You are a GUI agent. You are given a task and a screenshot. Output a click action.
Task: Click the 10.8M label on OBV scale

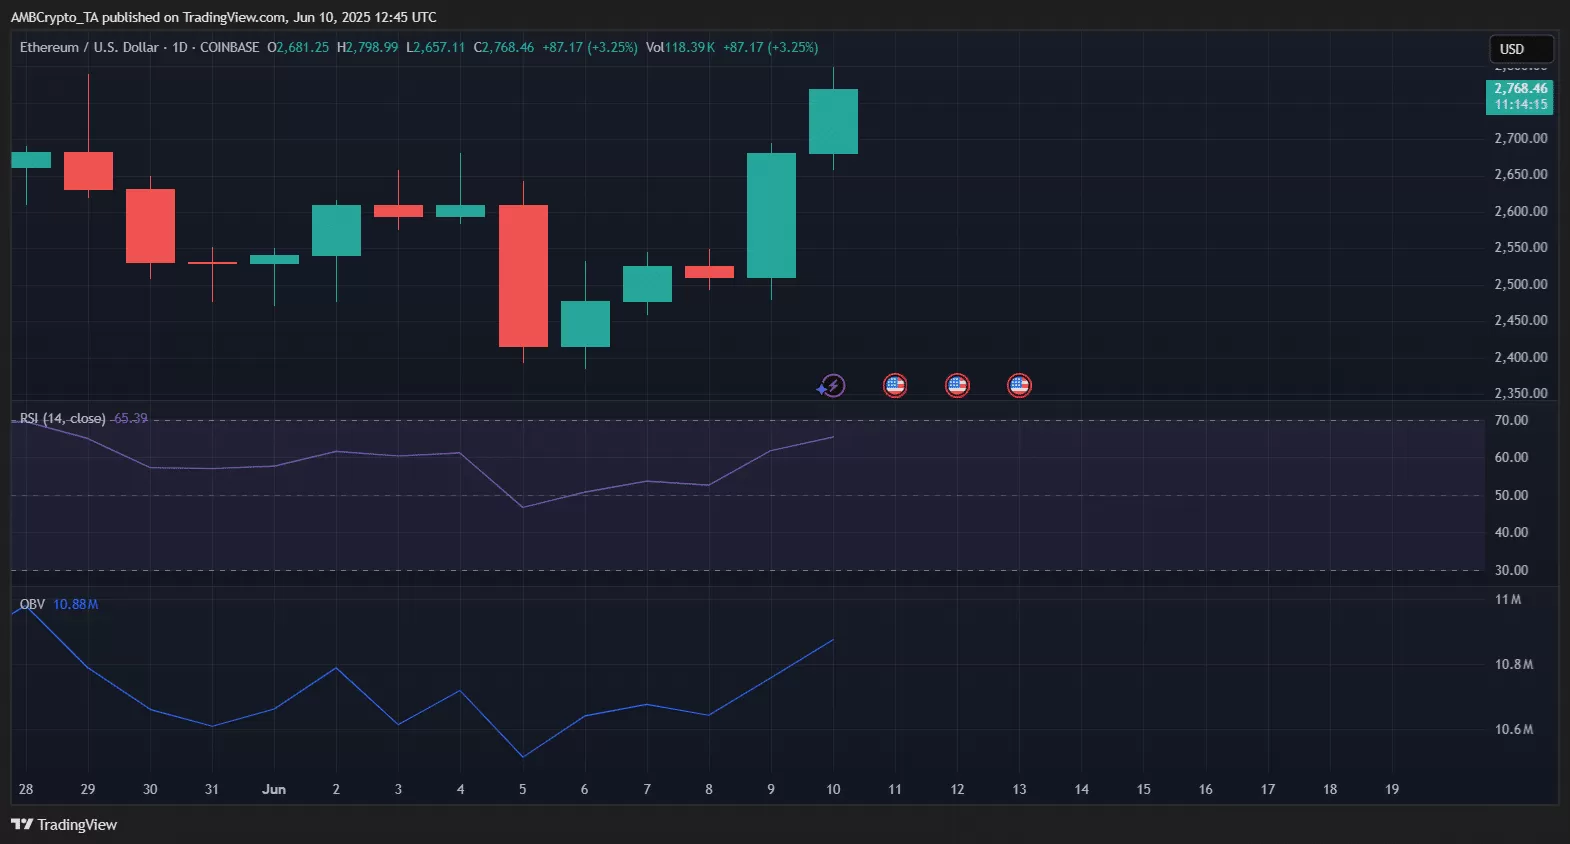[x=1513, y=664]
